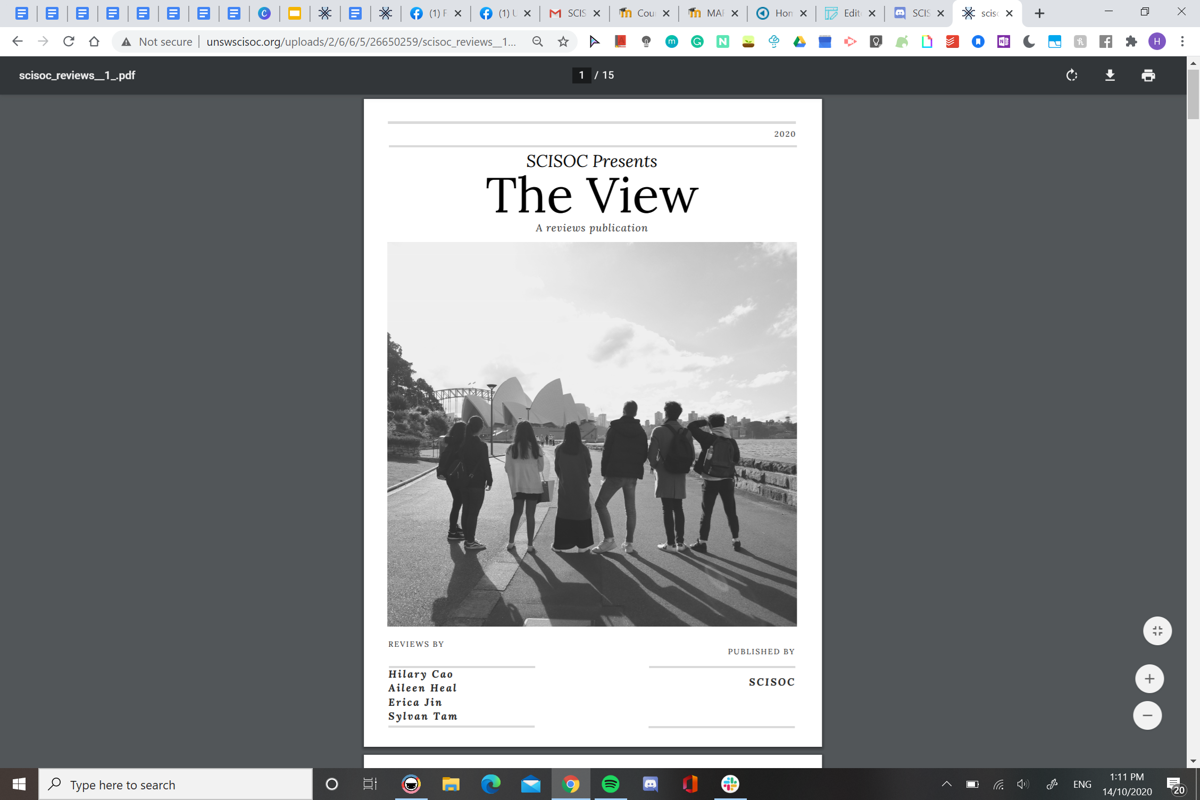
Task: Open Discord from the taskbar
Action: [x=650, y=784]
